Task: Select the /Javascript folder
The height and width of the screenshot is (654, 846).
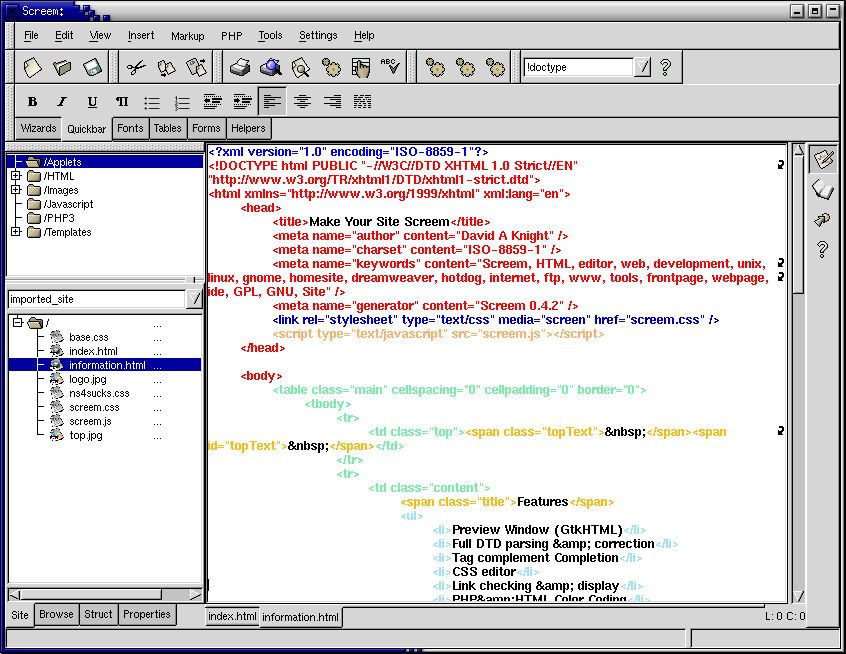Action: coord(68,204)
